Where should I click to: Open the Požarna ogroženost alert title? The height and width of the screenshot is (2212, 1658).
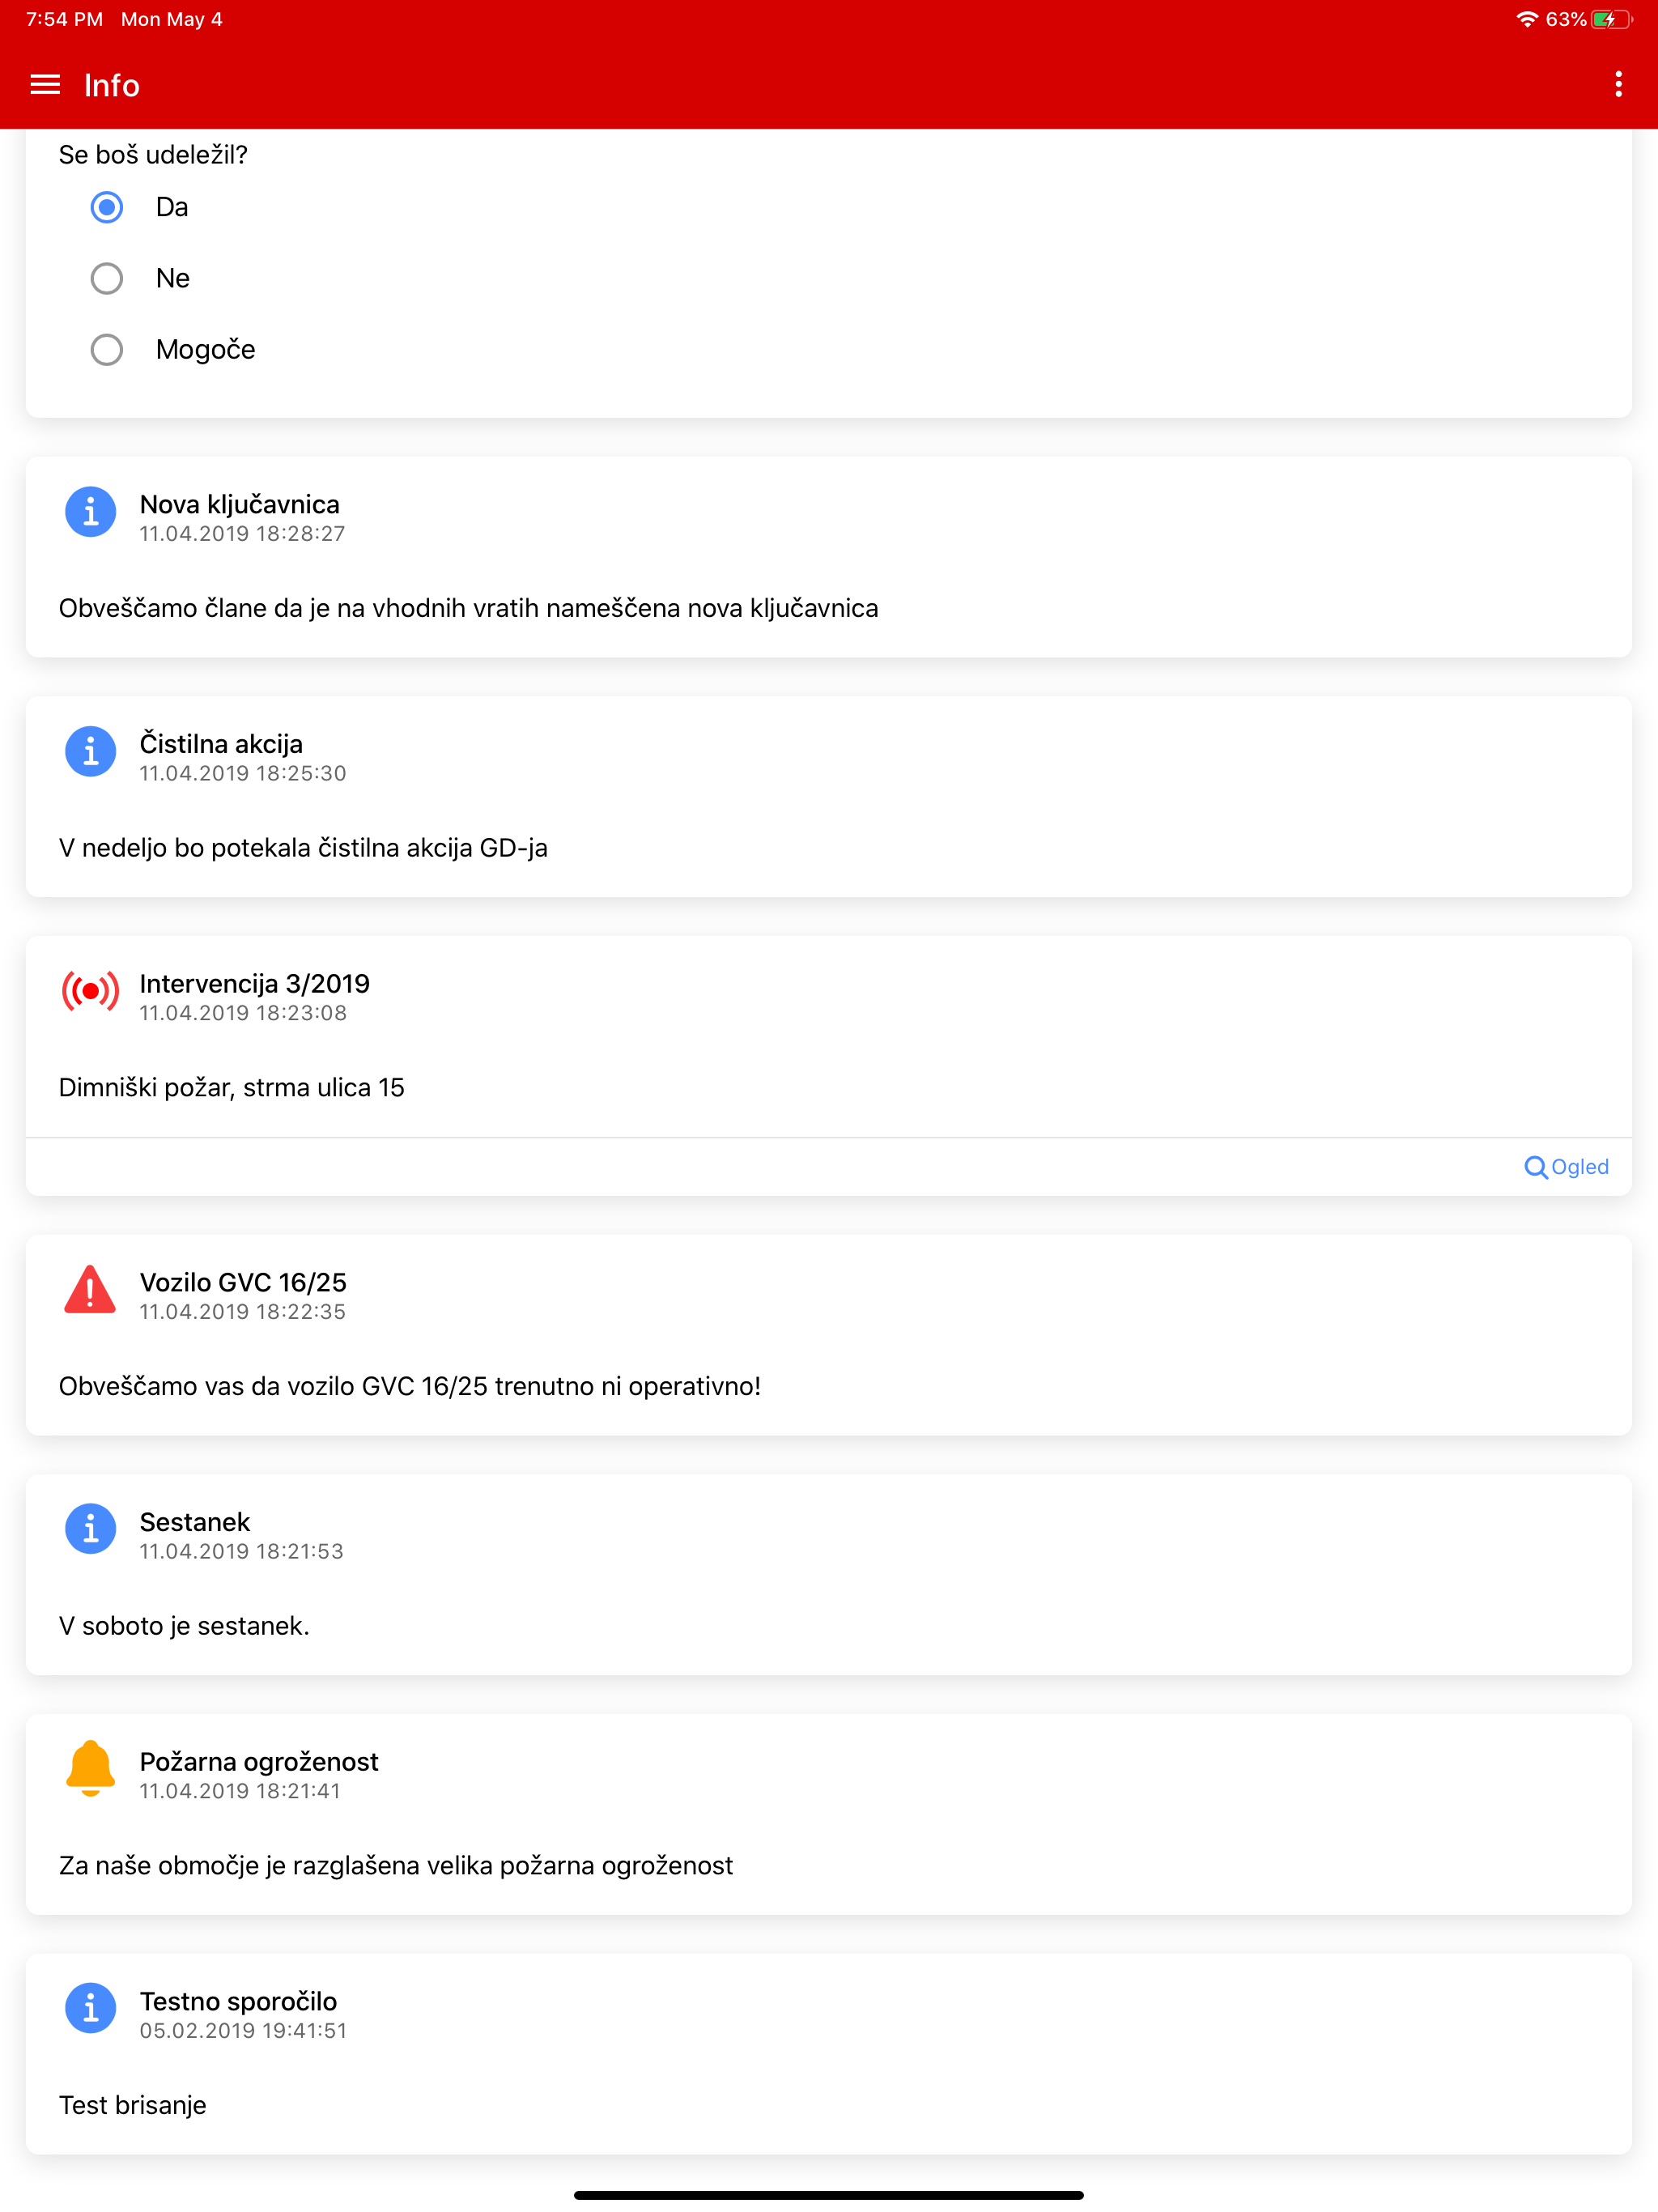click(259, 1762)
